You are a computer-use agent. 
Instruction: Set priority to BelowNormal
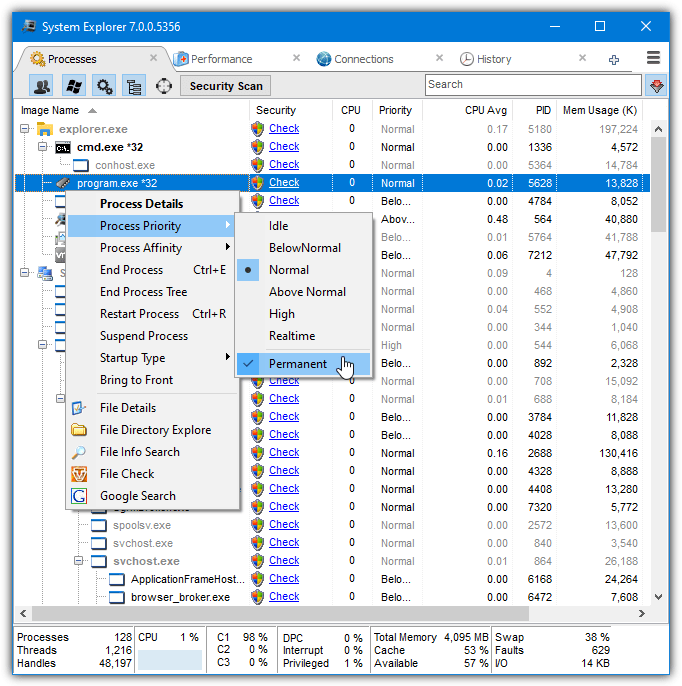[x=304, y=248]
